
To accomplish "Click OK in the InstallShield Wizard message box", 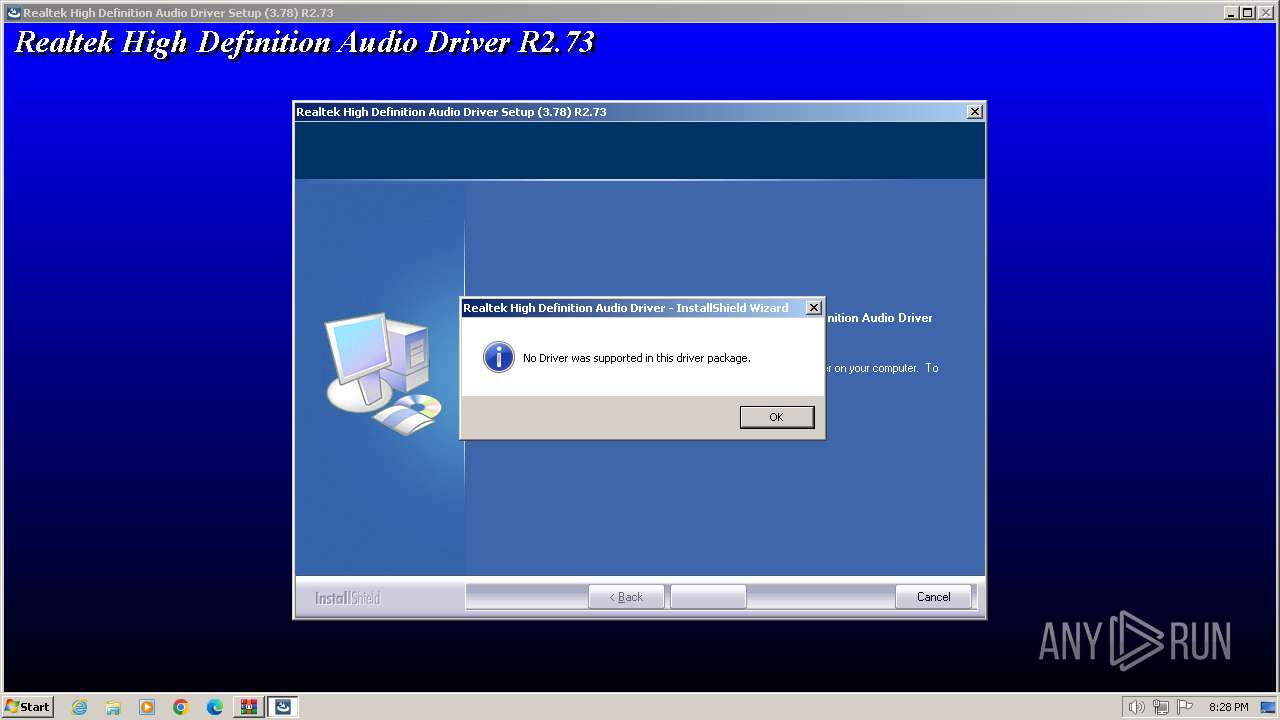I will tap(777, 417).
